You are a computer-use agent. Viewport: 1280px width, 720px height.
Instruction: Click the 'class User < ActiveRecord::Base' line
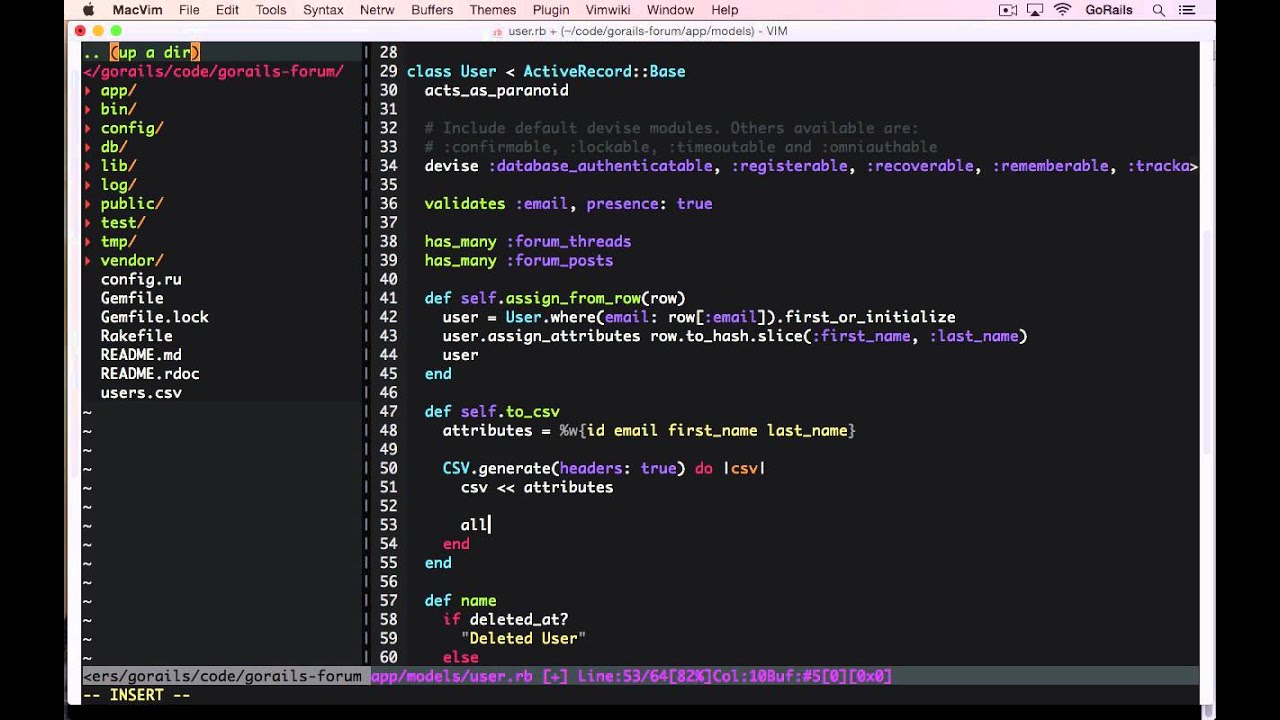(546, 71)
